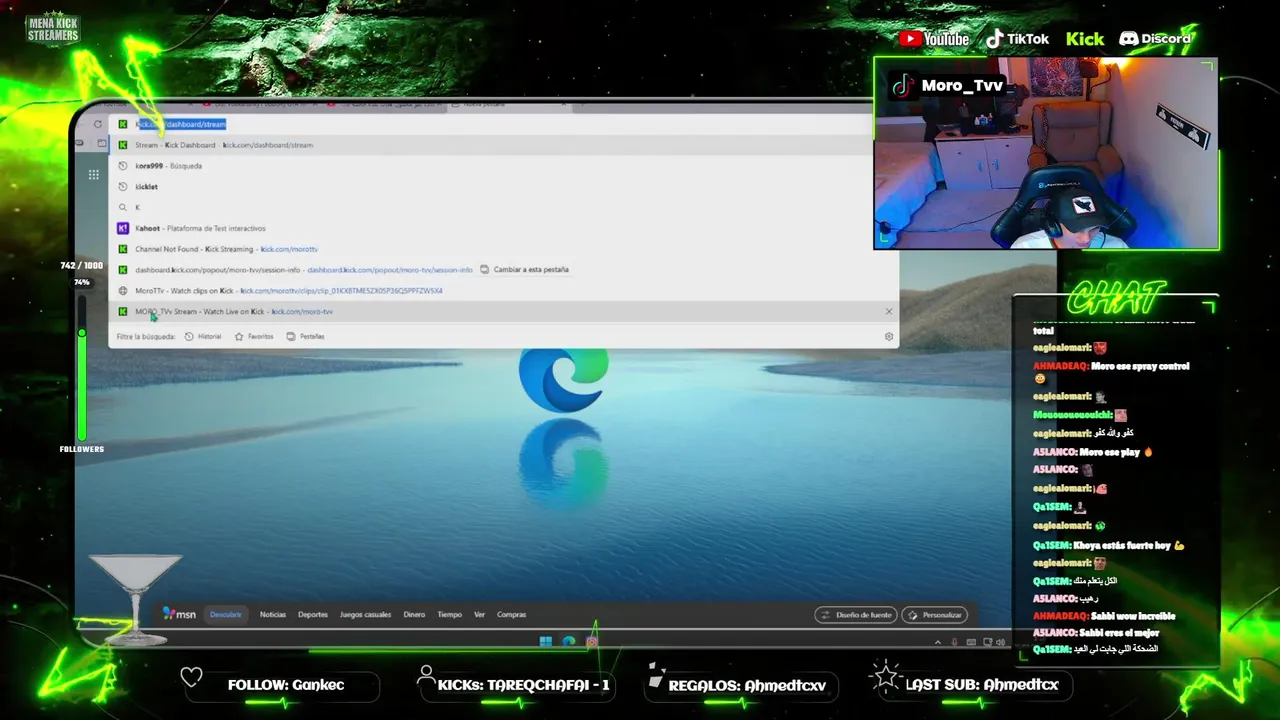Remove the MORO_TVv Stream suggestion with X
Image resolution: width=1280 pixels, height=720 pixels.
pyautogui.click(x=889, y=311)
